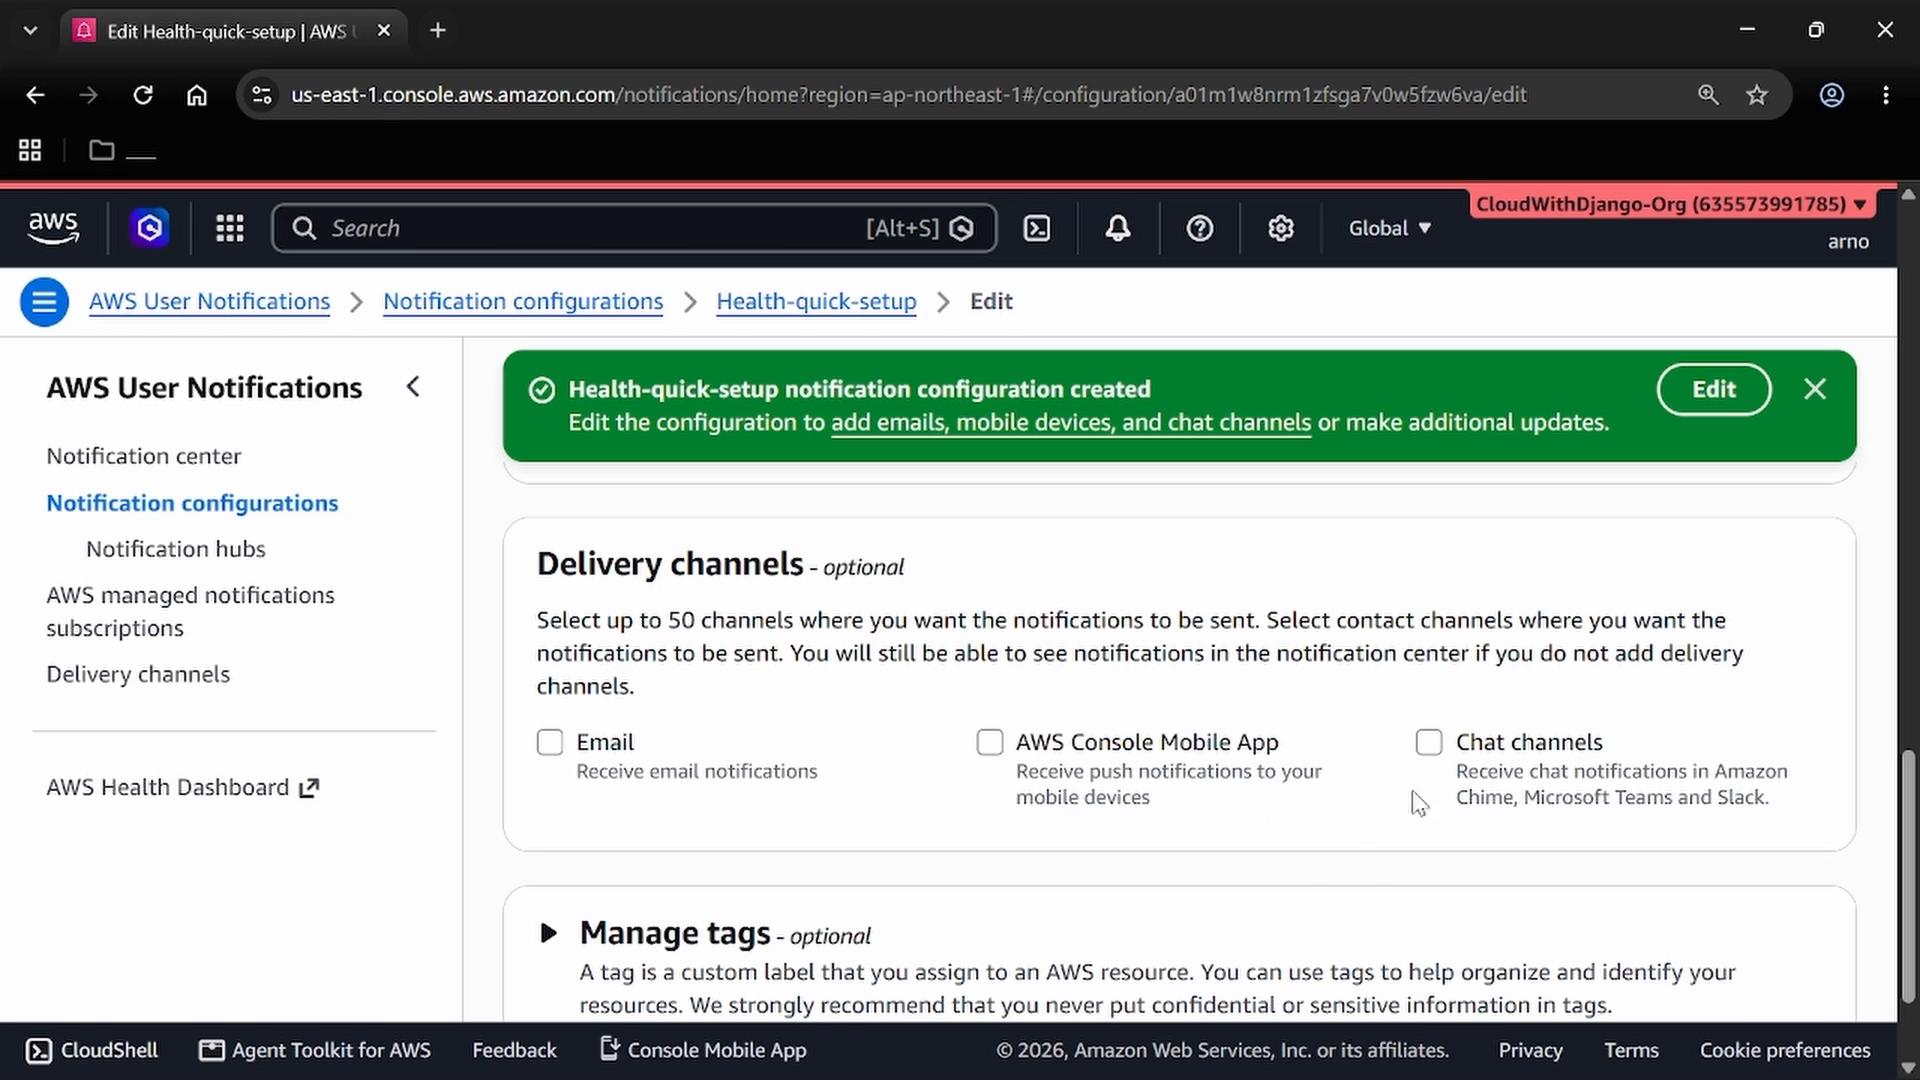This screenshot has width=1920, height=1080.
Task: Open the site information icon in address bar
Action: [x=262, y=95]
